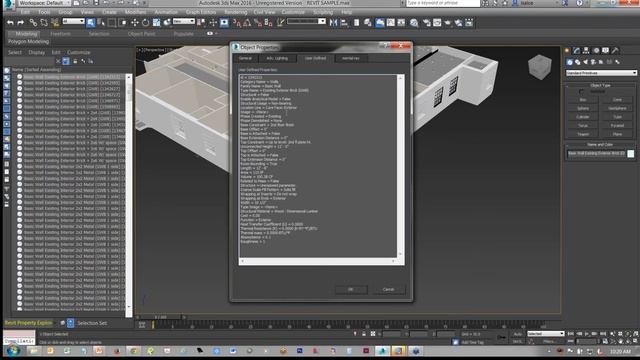Click the GeoSphere primitive button
Image resolution: width=640 pixels, height=360 pixels.
point(617,108)
